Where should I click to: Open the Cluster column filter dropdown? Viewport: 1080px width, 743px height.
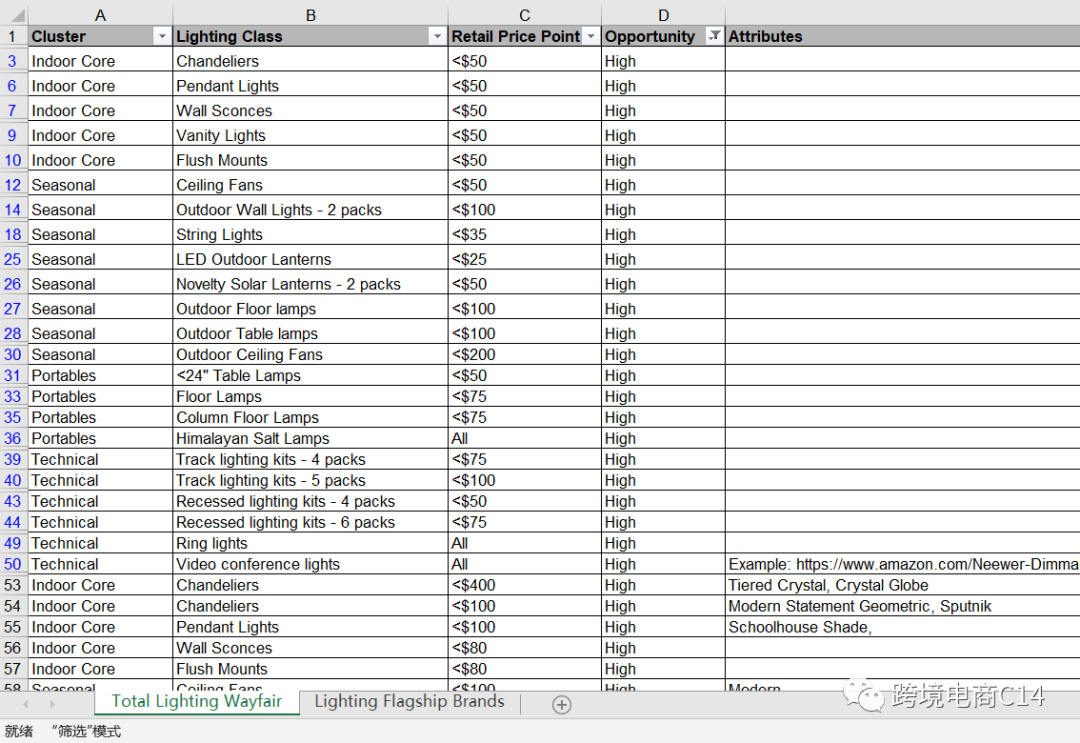pos(162,36)
